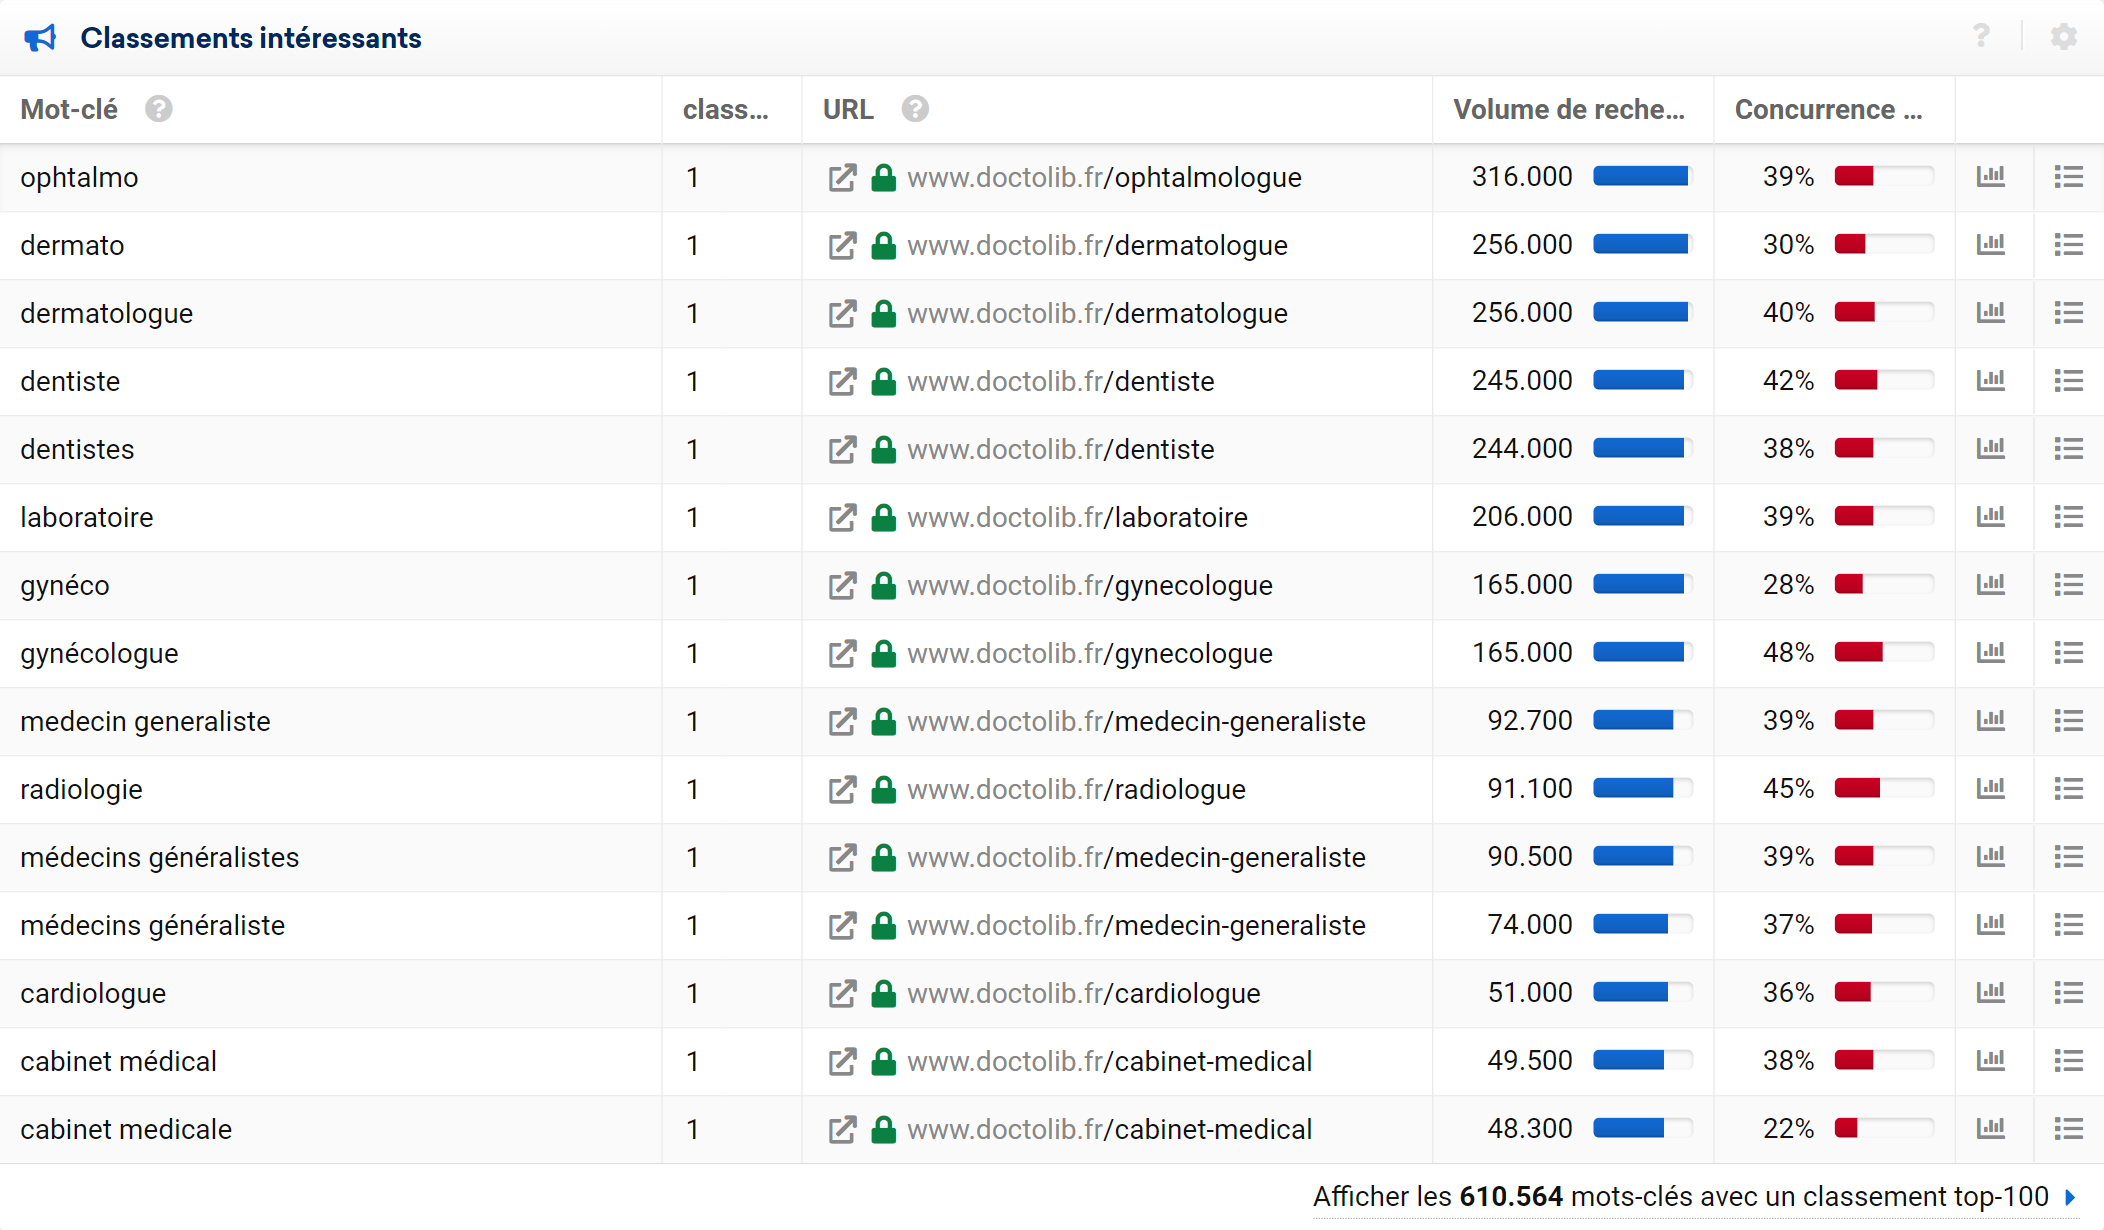Sort table by class... ranking column header
This screenshot has height=1230, width=2104.
(x=726, y=109)
